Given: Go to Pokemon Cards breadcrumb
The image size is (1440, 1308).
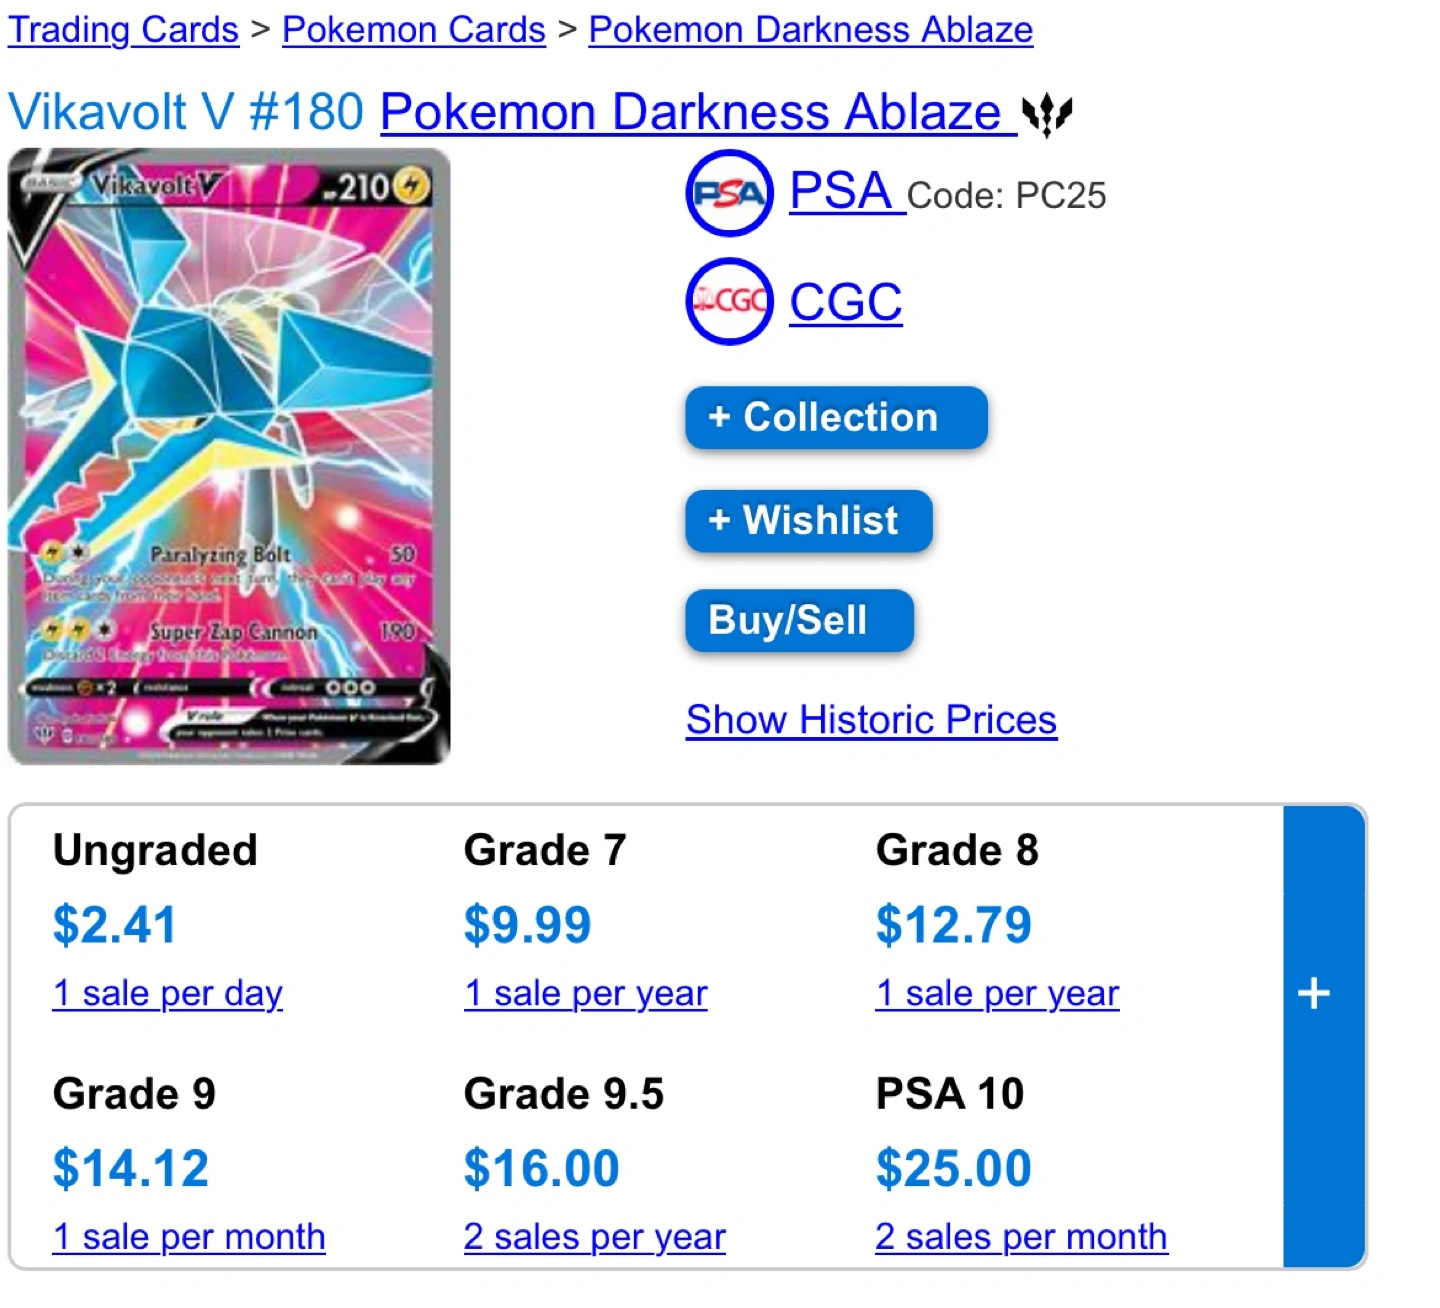Looking at the screenshot, I should point(414,29).
